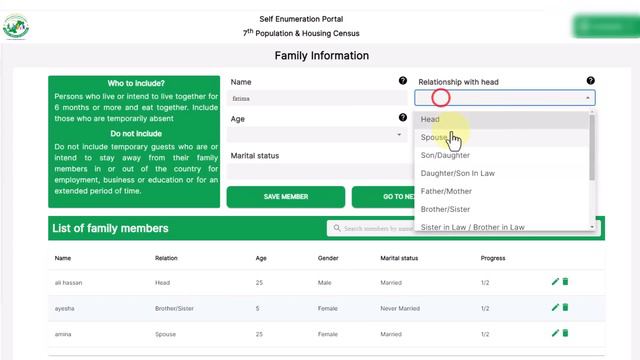640x360 pixels.
Task: Click 'Brother/Sister' relation in ayesha's row
Action: coord(174,309)
